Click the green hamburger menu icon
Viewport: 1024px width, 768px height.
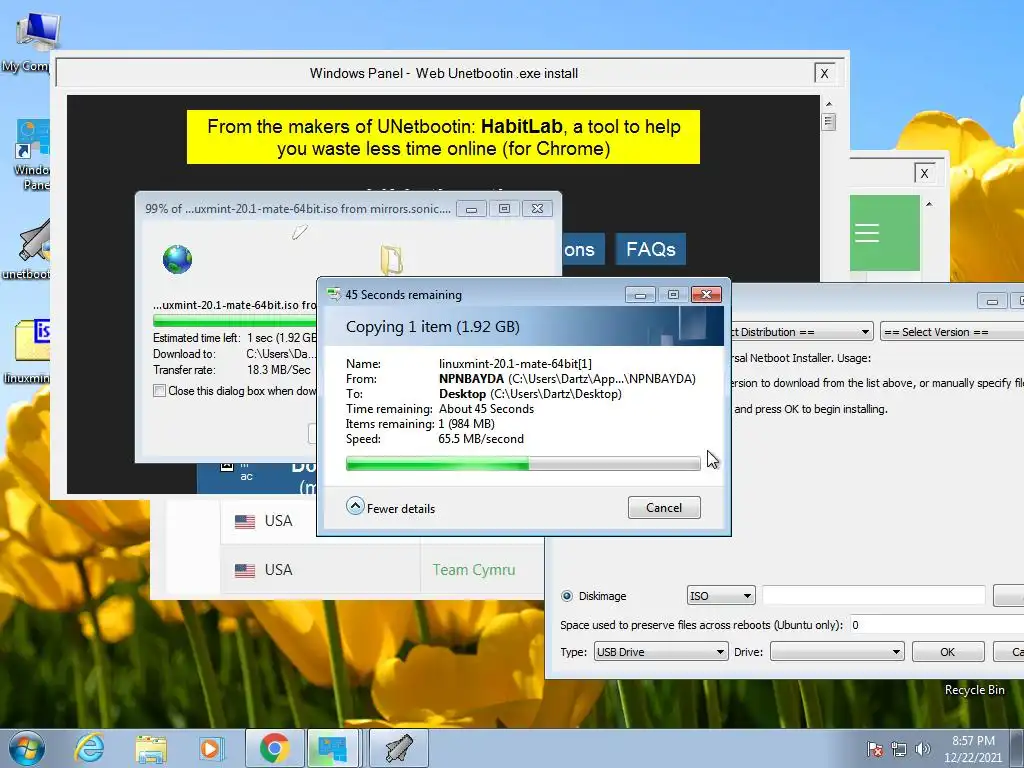click(x=867, y=232)
